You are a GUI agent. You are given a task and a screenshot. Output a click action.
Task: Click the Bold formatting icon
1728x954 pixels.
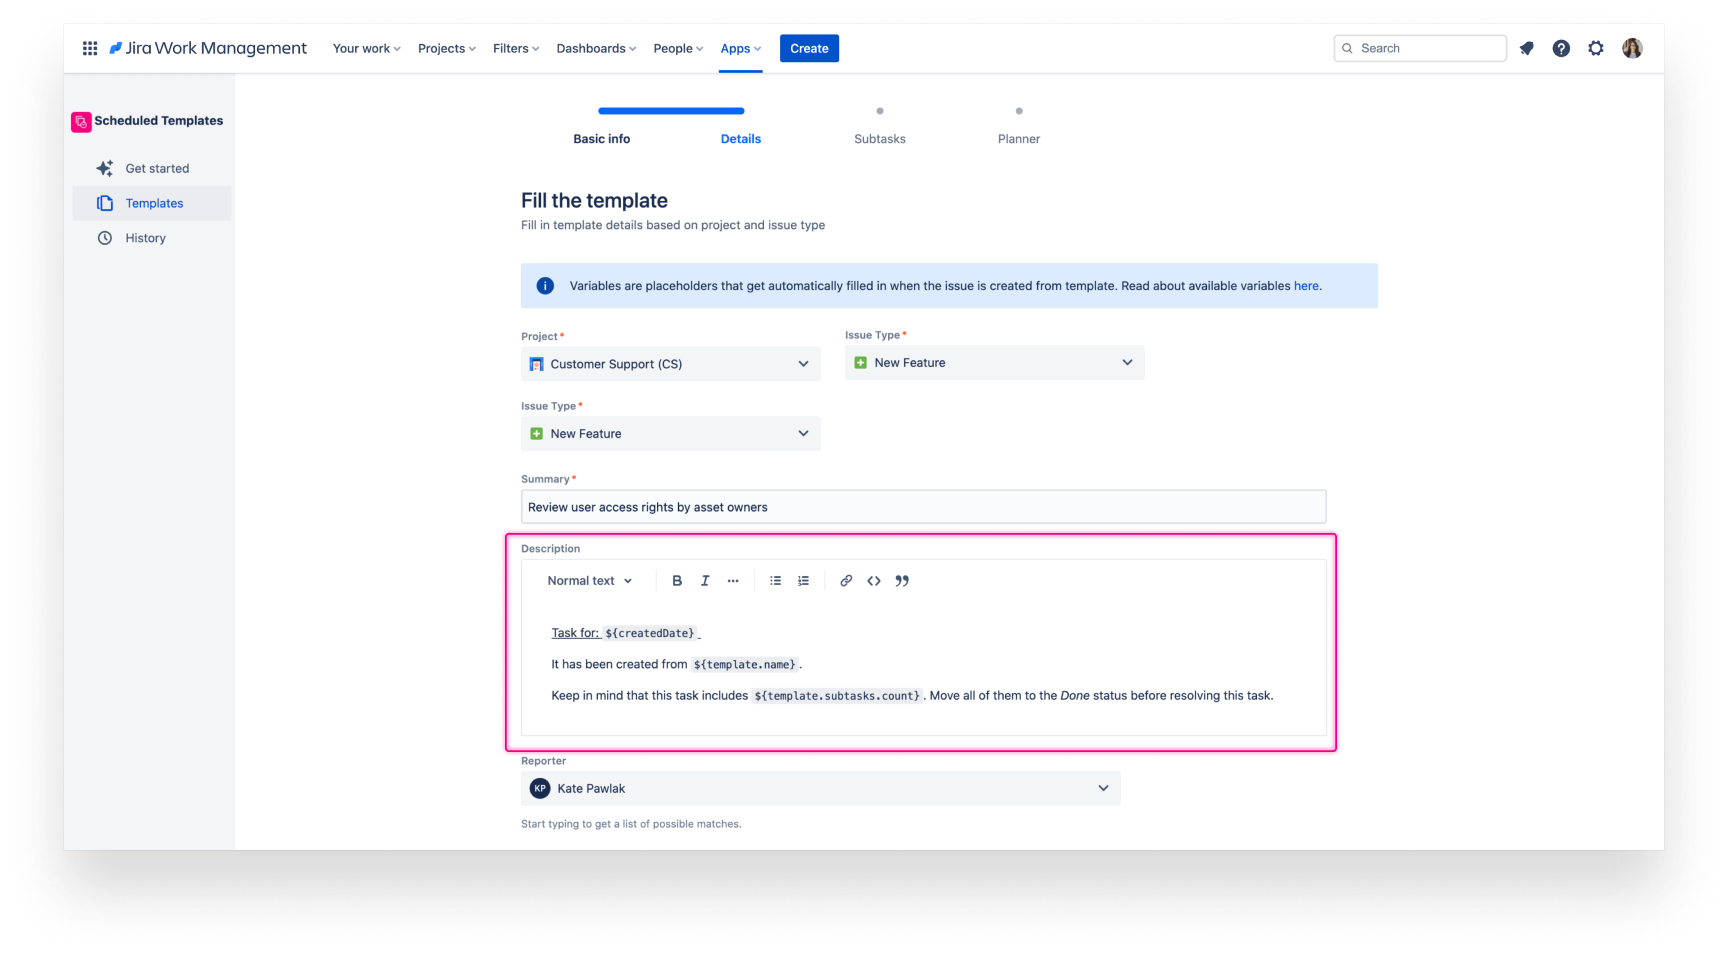[x=677, y=581]
